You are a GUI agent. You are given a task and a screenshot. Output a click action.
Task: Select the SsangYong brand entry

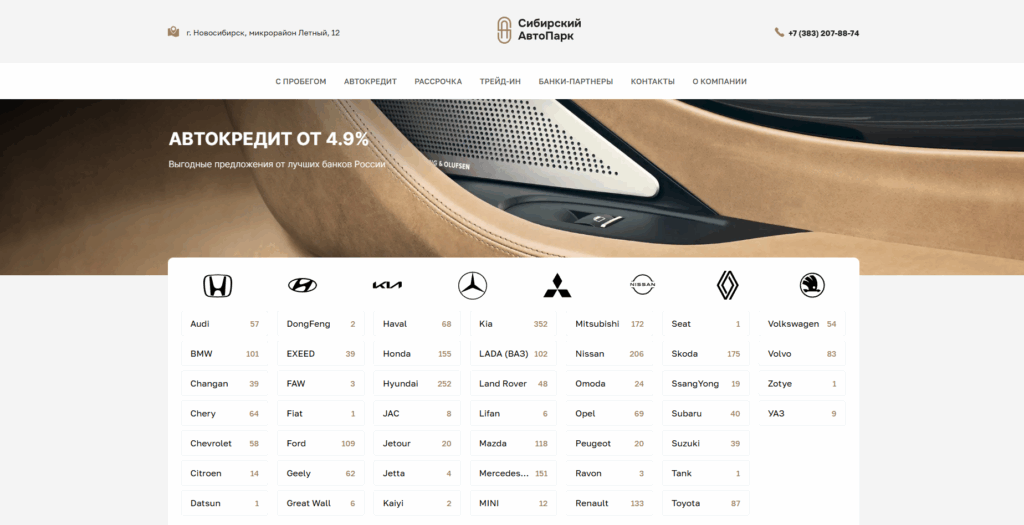(x=706, y=384)
